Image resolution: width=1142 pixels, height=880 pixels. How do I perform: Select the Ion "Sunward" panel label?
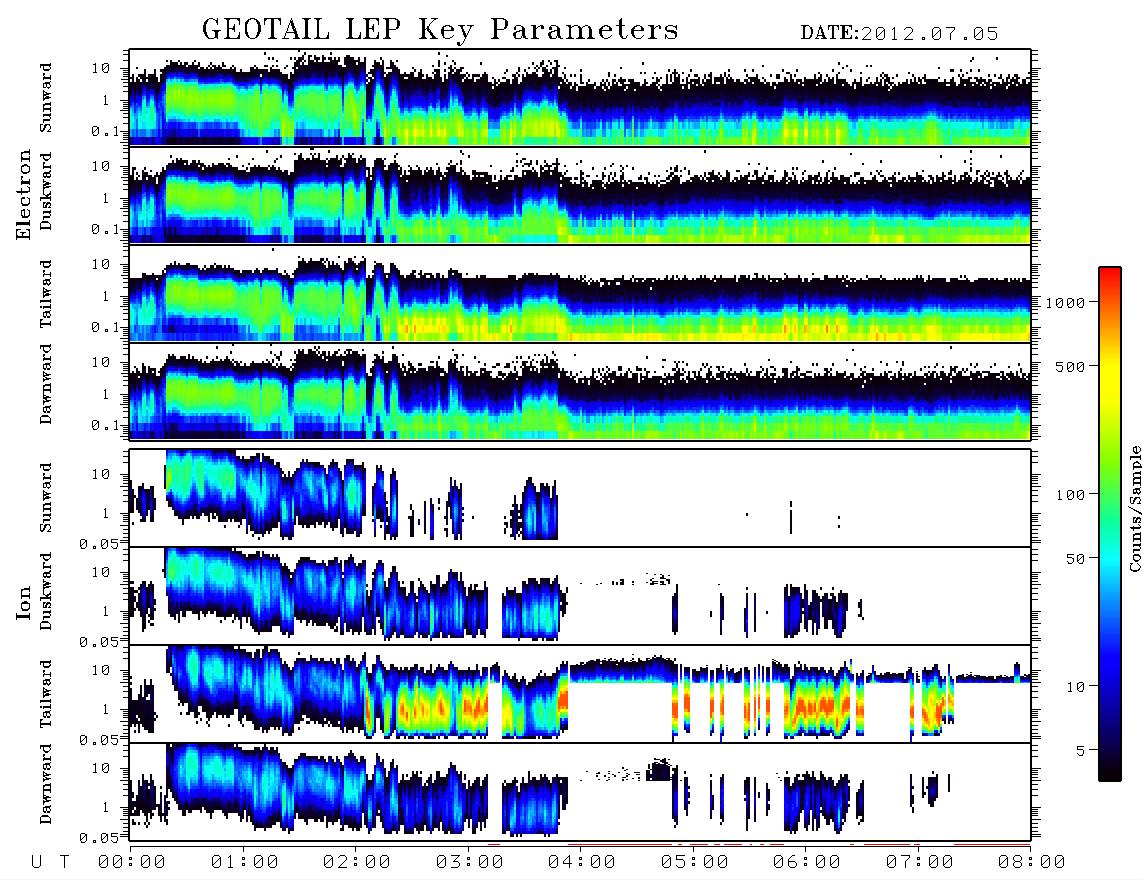46,497
